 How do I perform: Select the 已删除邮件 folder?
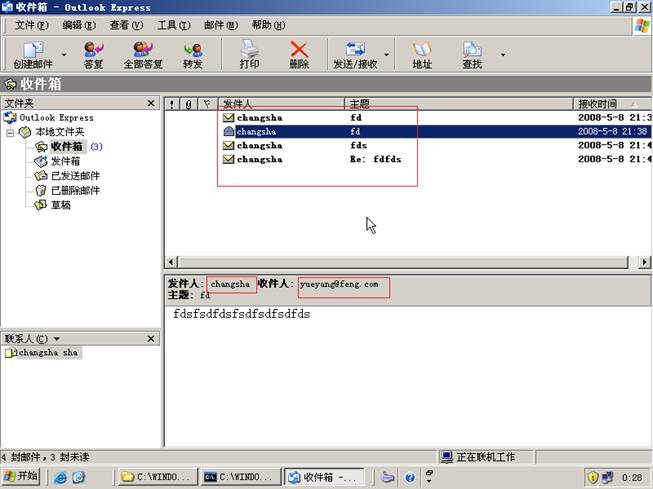coord(74,190)
